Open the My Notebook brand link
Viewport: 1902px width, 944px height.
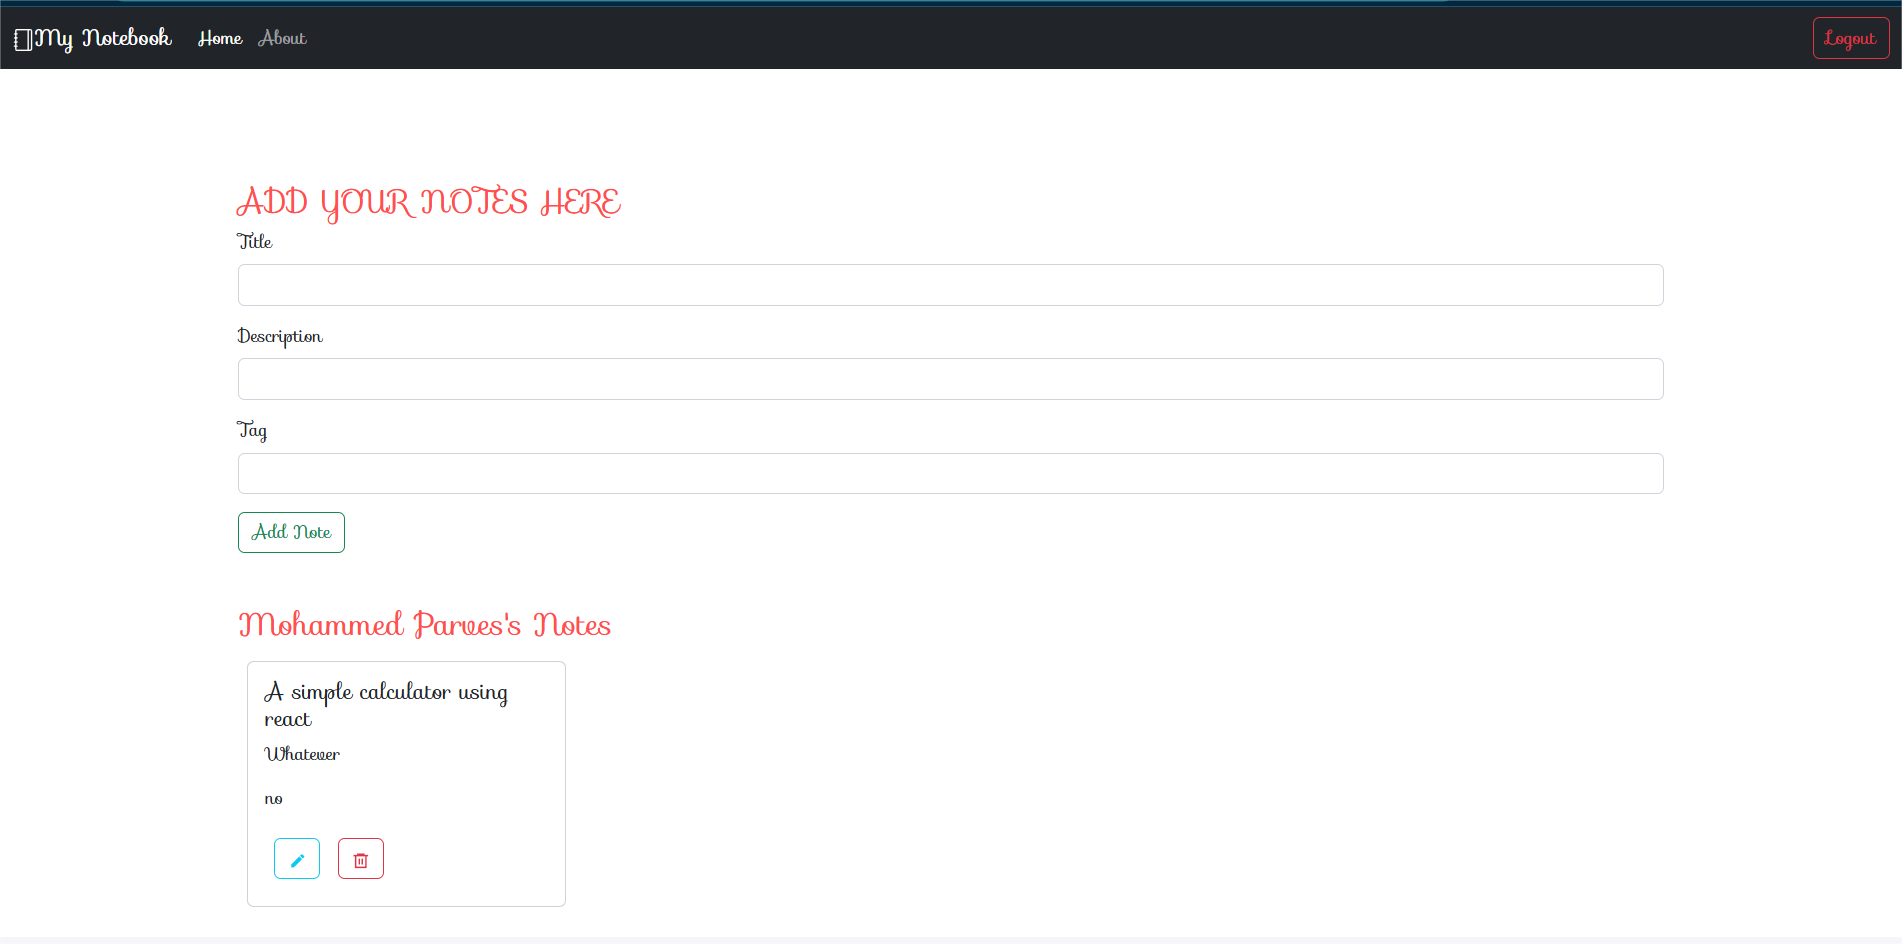click(x=93, y=38)
